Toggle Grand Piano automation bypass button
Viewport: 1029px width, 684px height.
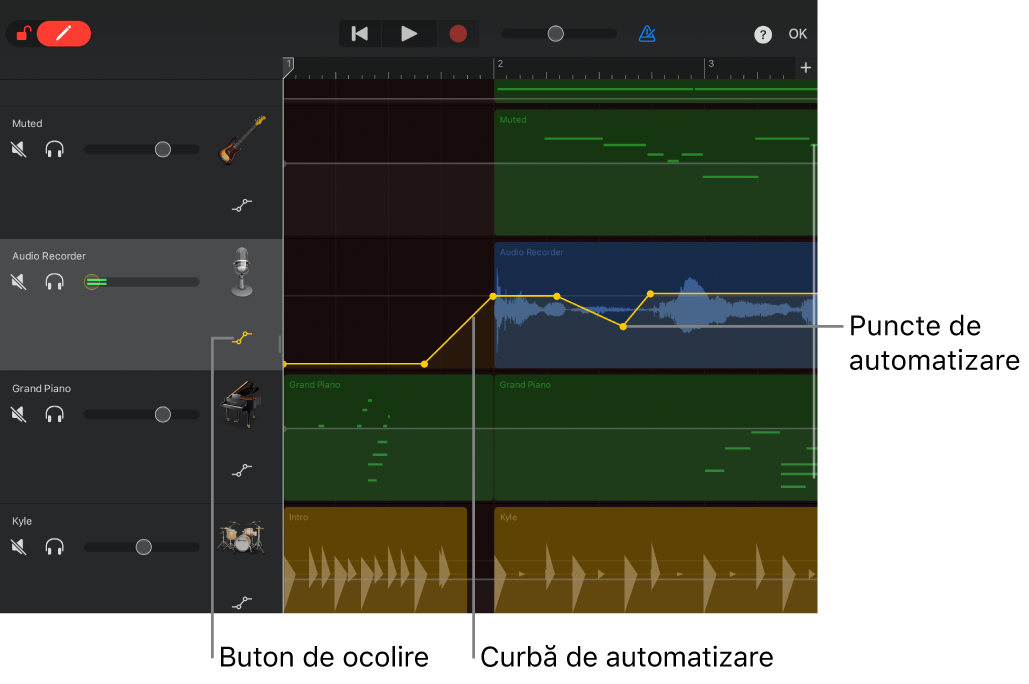242,470
